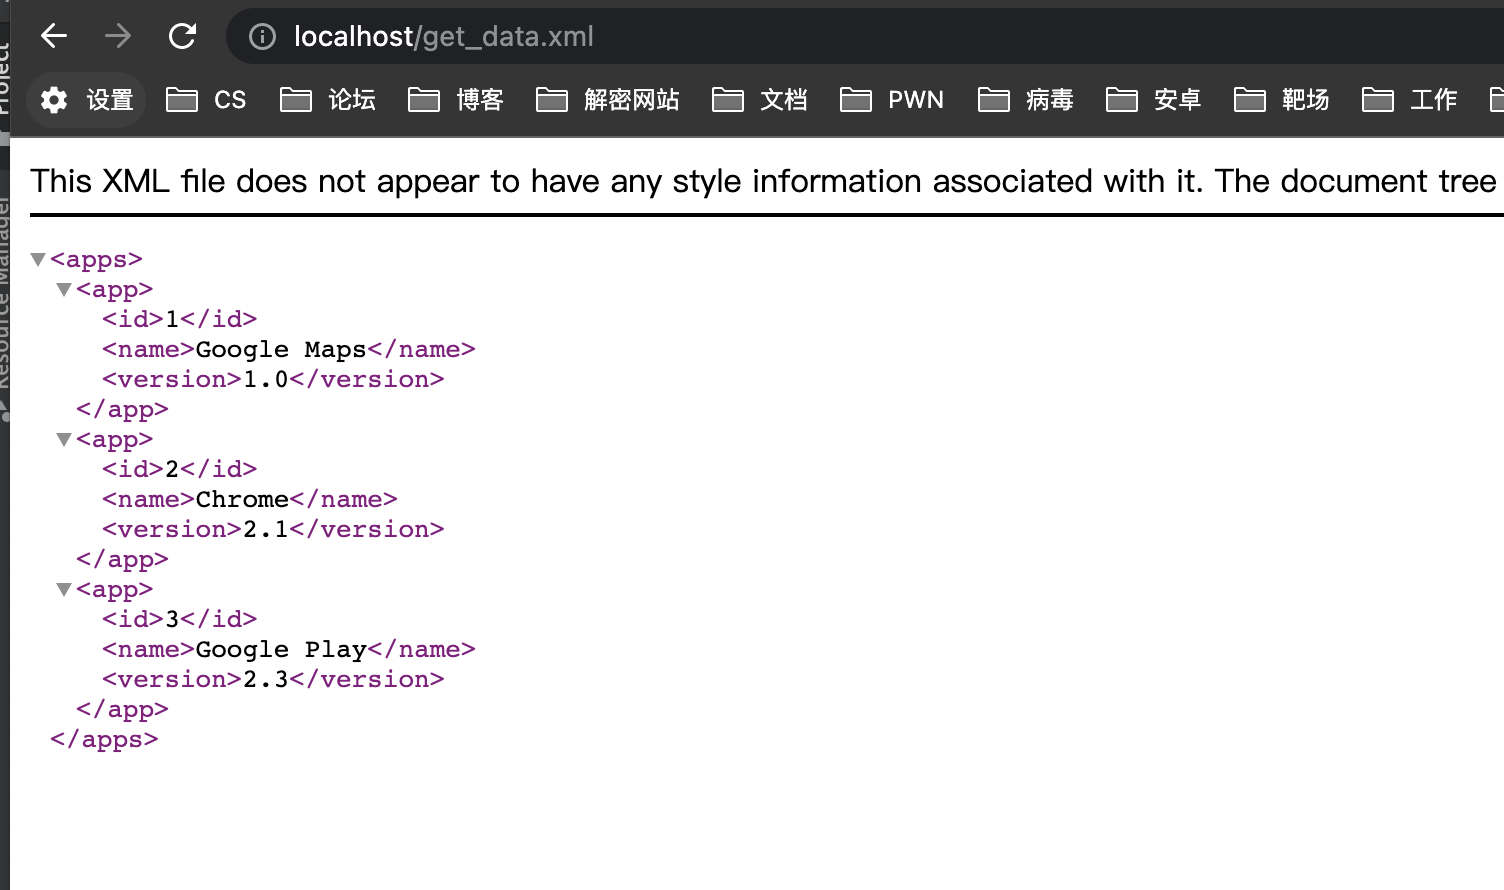The width and height of the screenshot is (1504, 890).
Task: Click the version 1.0 line
Action: tap(273, 380)
